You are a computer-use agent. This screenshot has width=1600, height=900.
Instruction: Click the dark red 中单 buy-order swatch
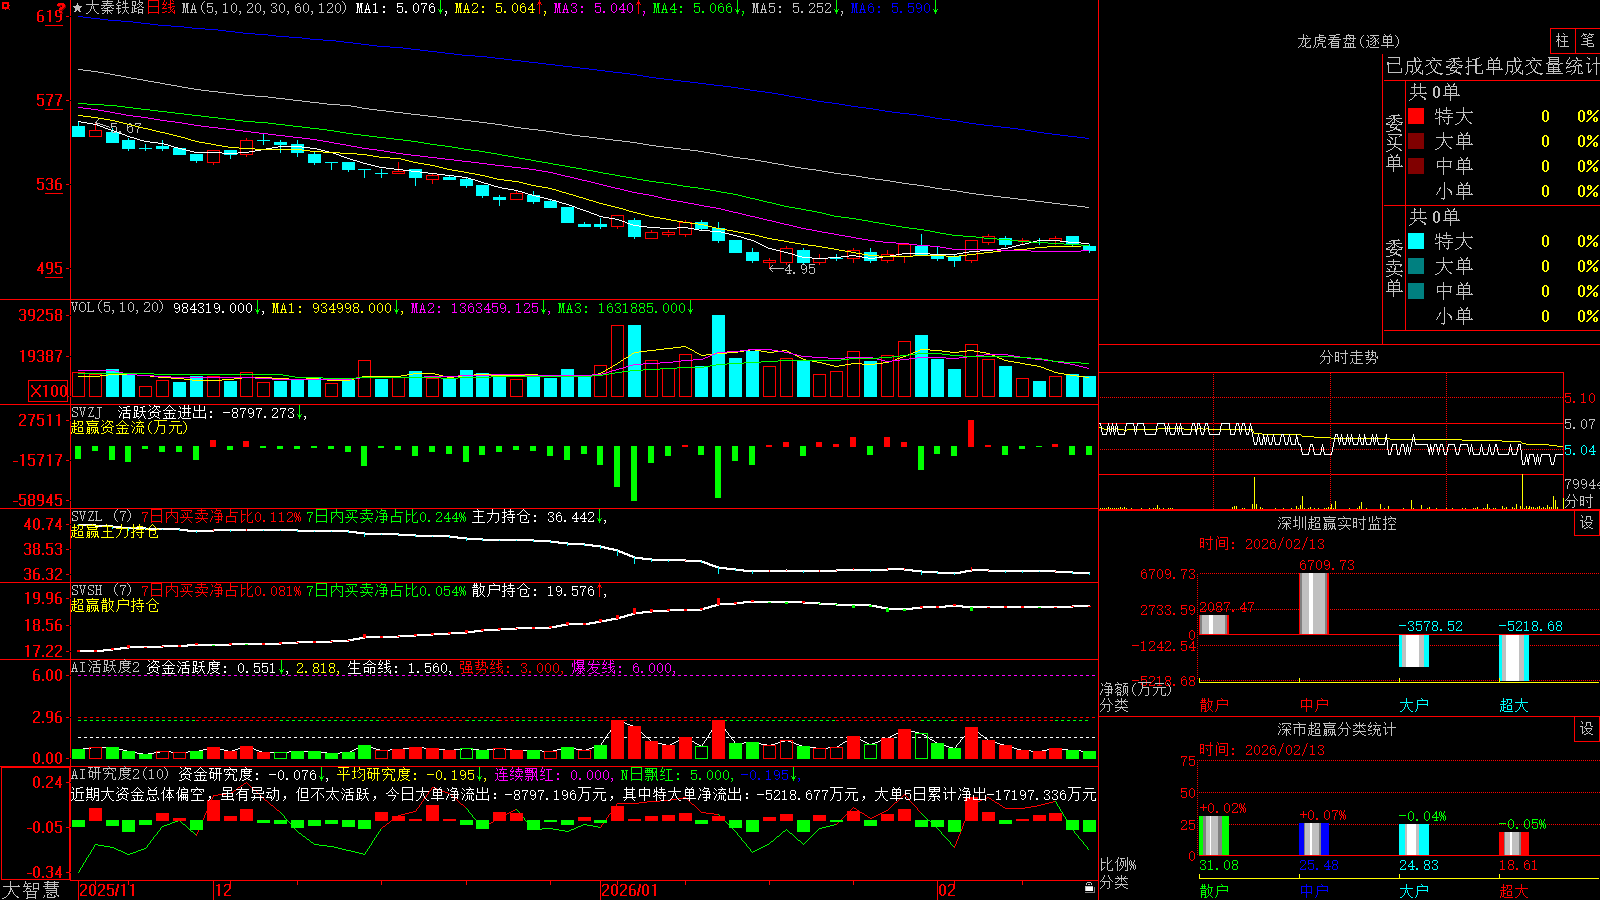click(x=1416, y=165)
